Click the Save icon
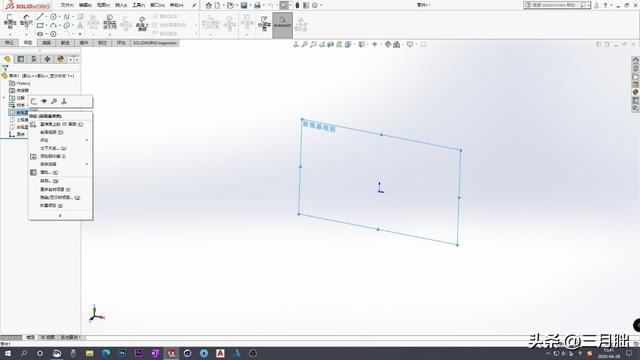Image resolution: width=640 pixels, height=360 pixels. 244,5
